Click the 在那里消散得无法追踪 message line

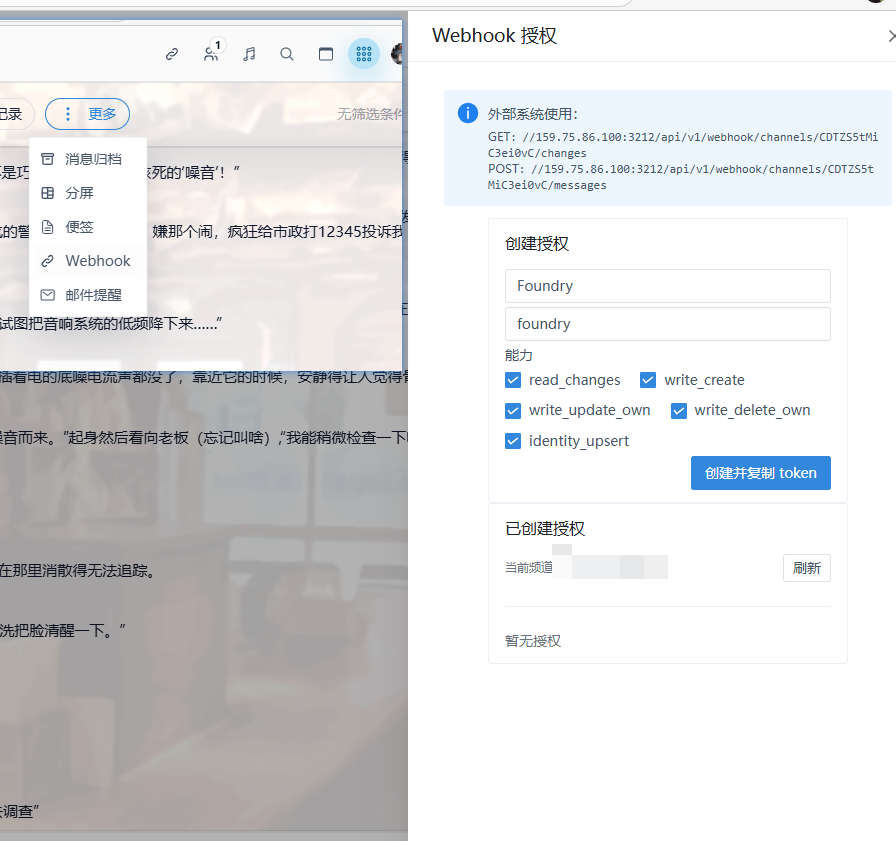[x=78, y=571]
